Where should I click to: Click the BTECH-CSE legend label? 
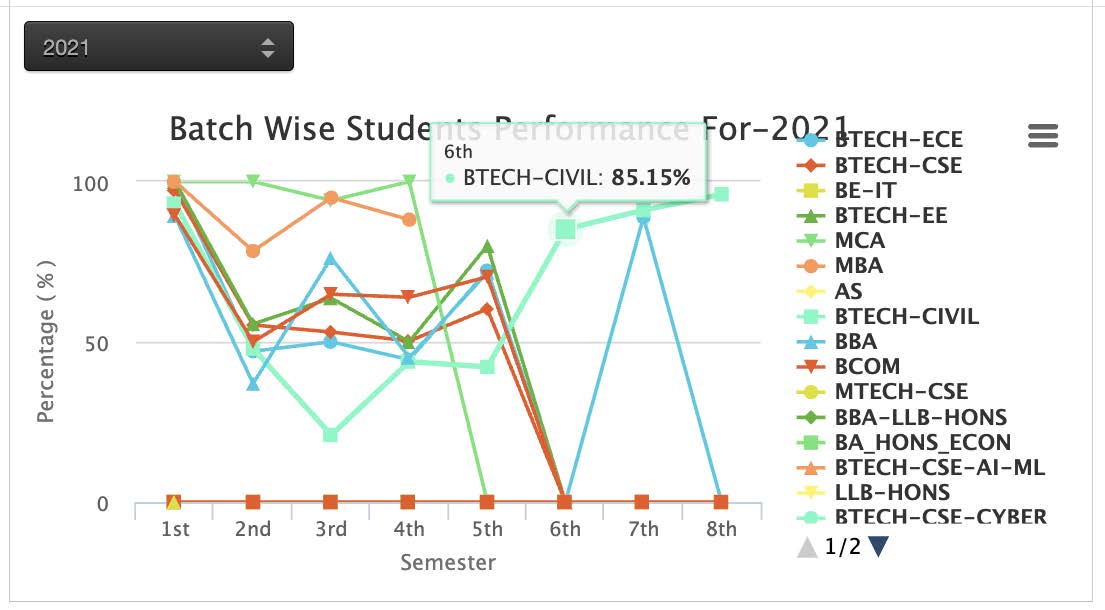tap(898, 165)
